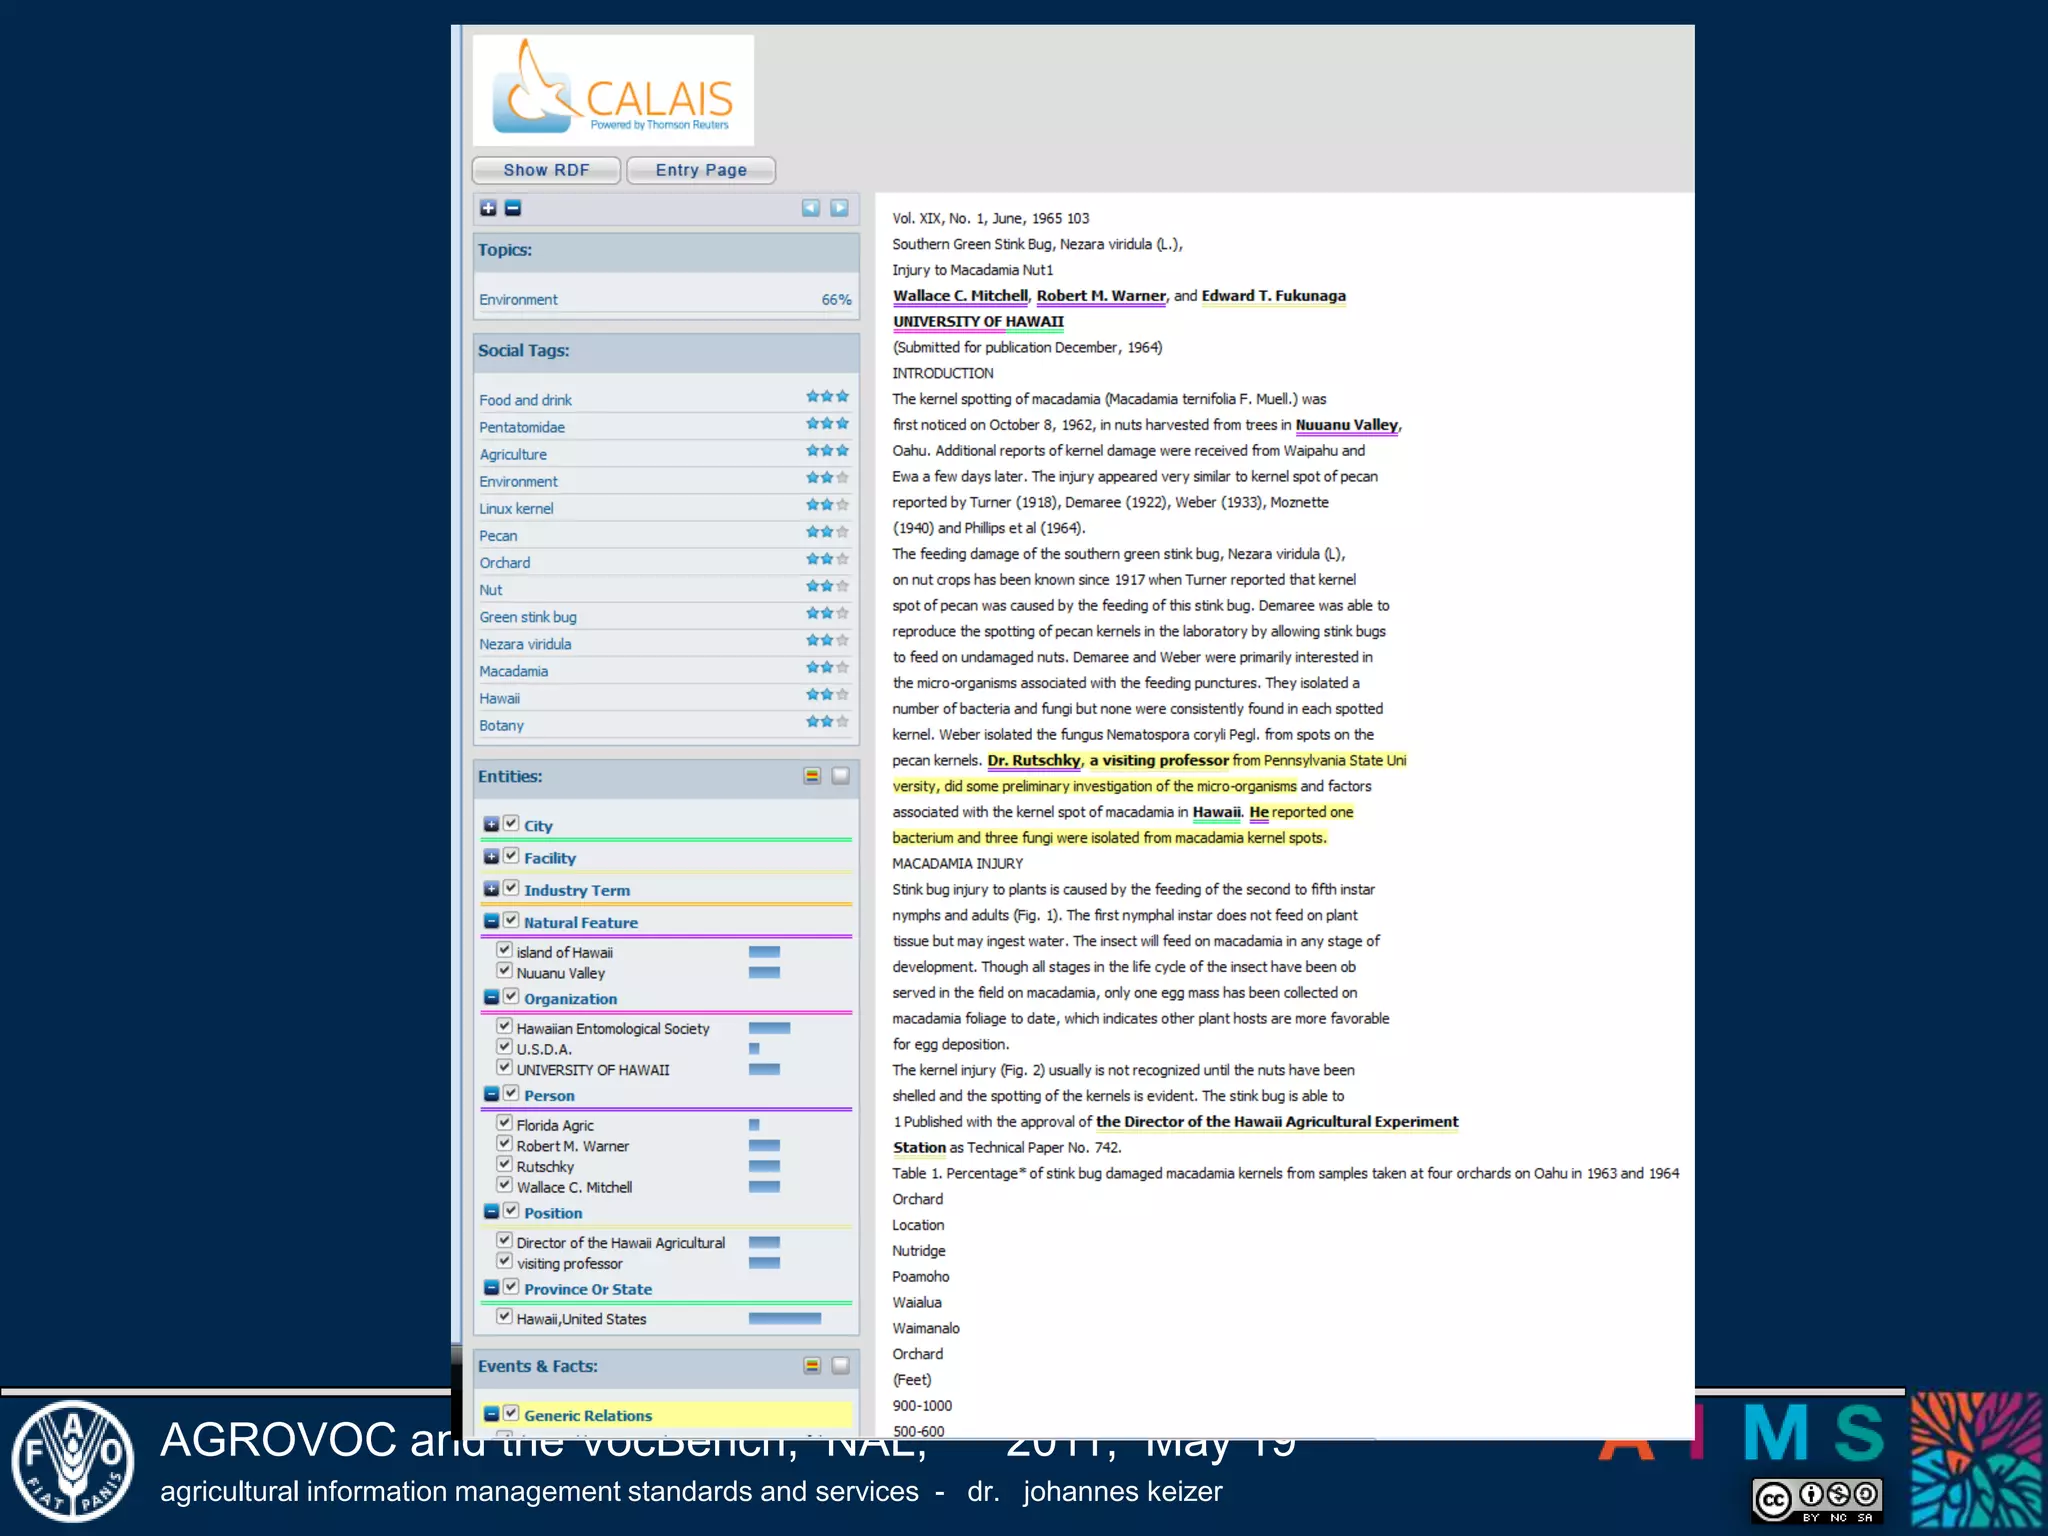Toggle the City checkbox
The image size is (2048, 1536).
[x=511, y=823]
